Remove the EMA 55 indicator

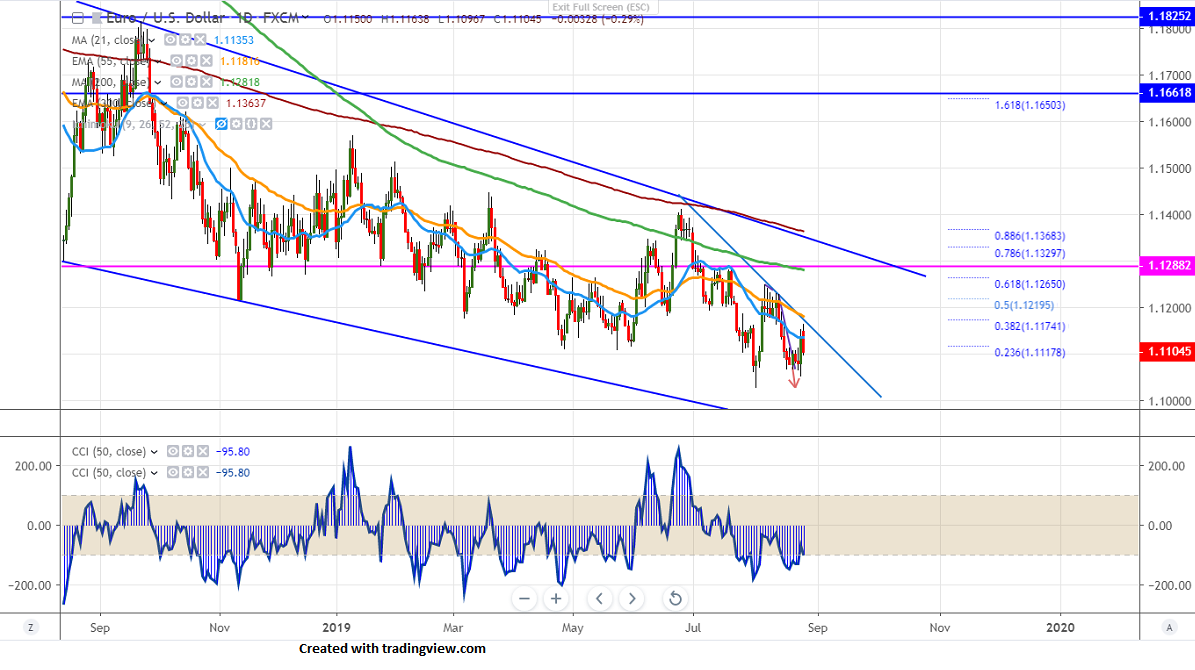pyautogui.click(x=206, y=61)
